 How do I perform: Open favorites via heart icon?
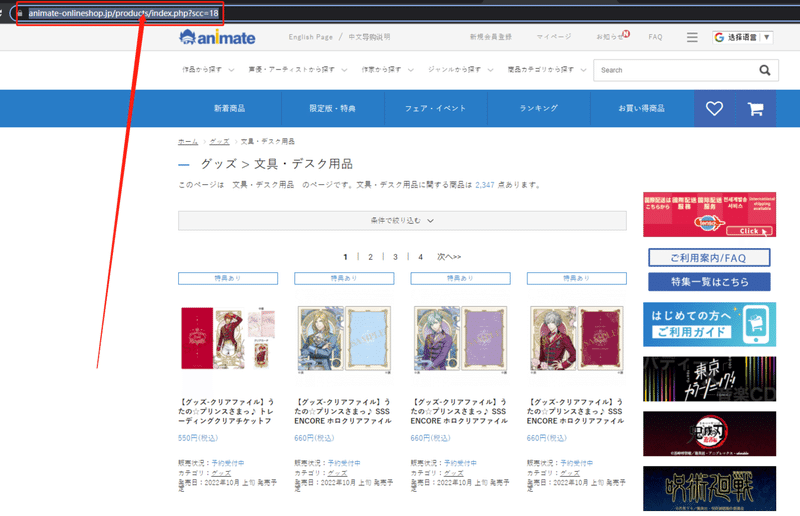point(714,108)
